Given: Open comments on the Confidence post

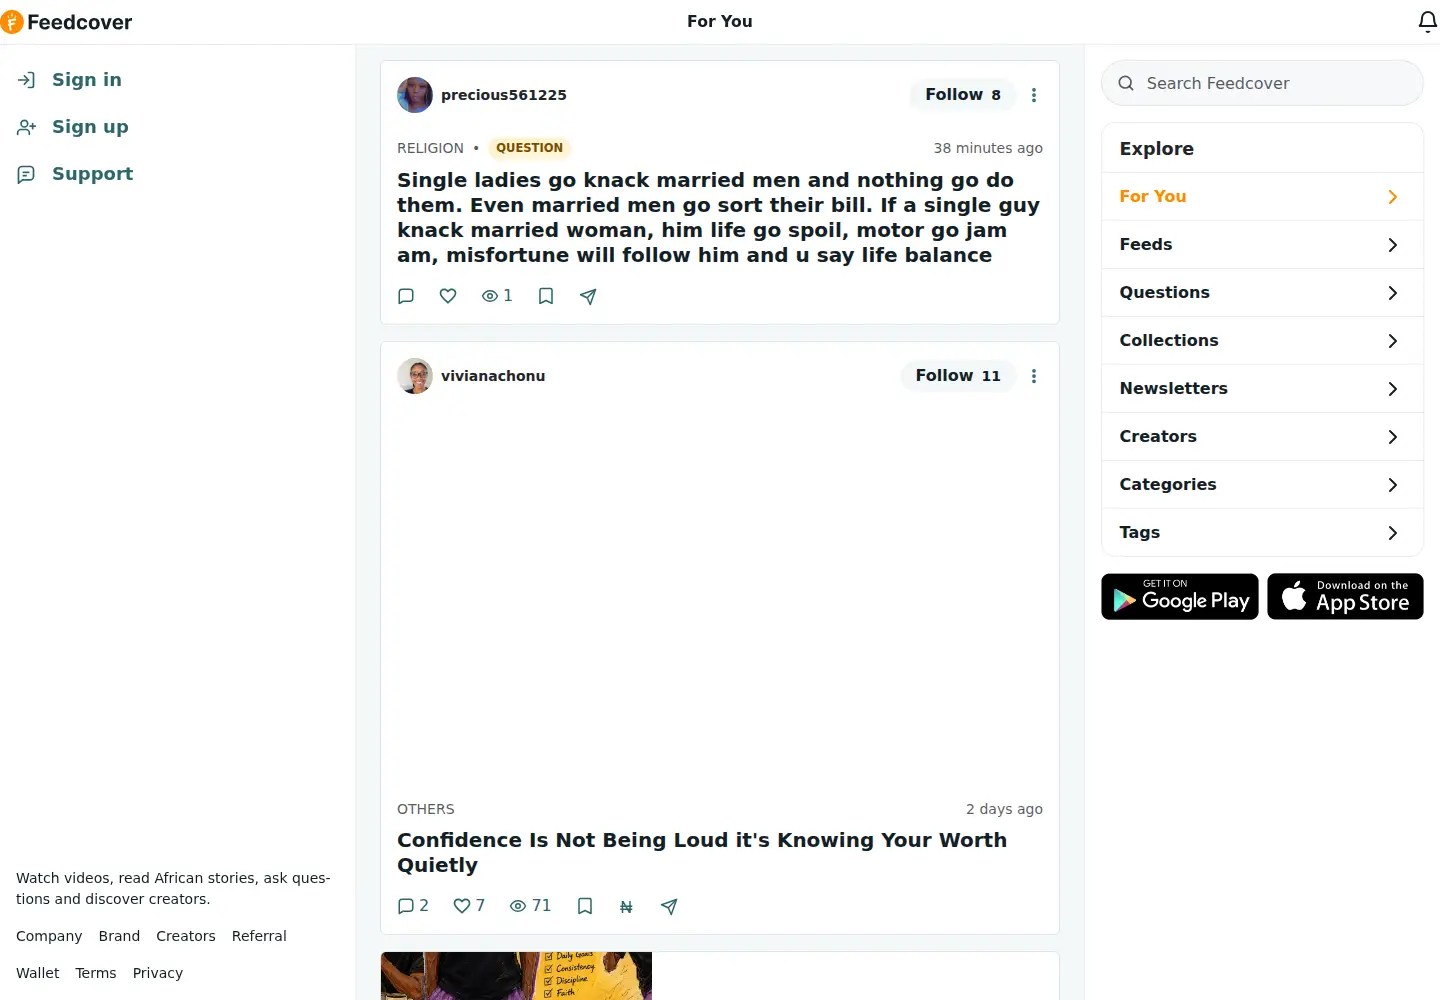Looking at the screenshot, I should pos(413,906).
